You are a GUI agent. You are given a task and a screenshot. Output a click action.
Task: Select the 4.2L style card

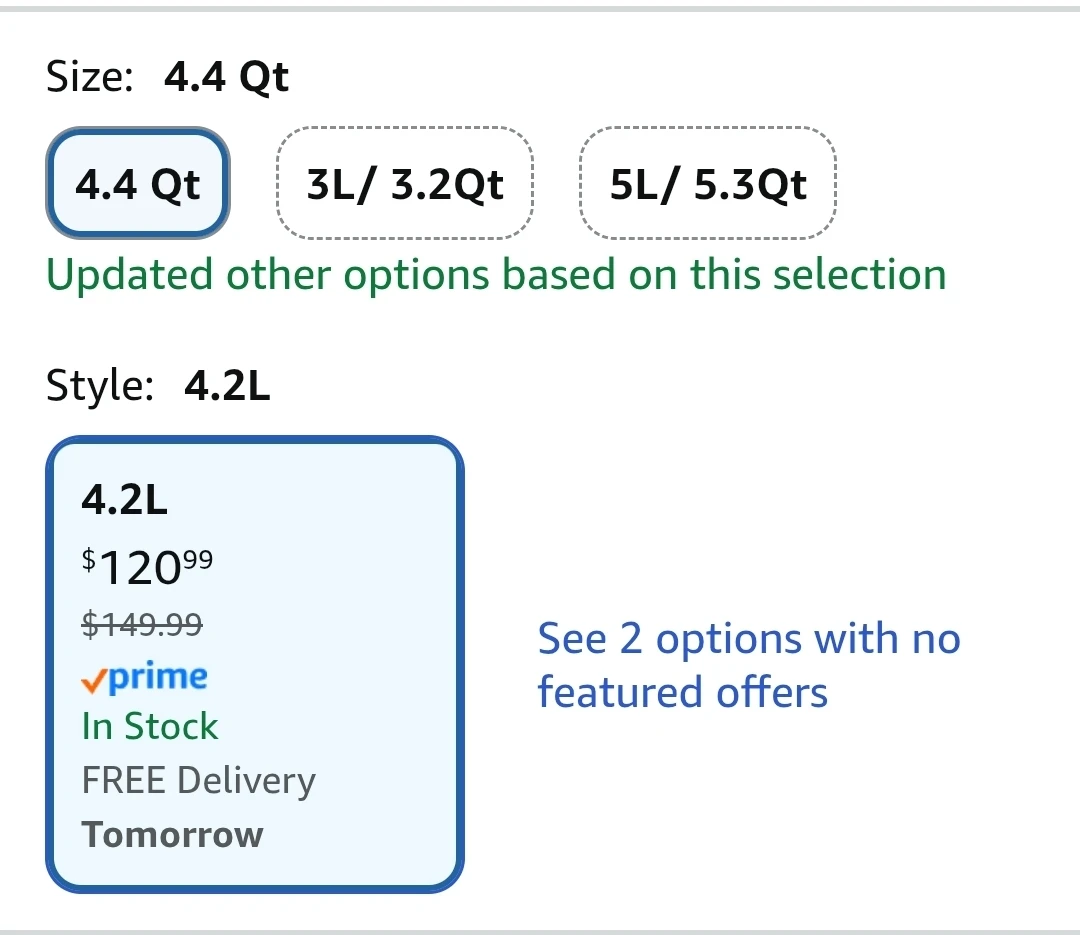tap(255, 665)
